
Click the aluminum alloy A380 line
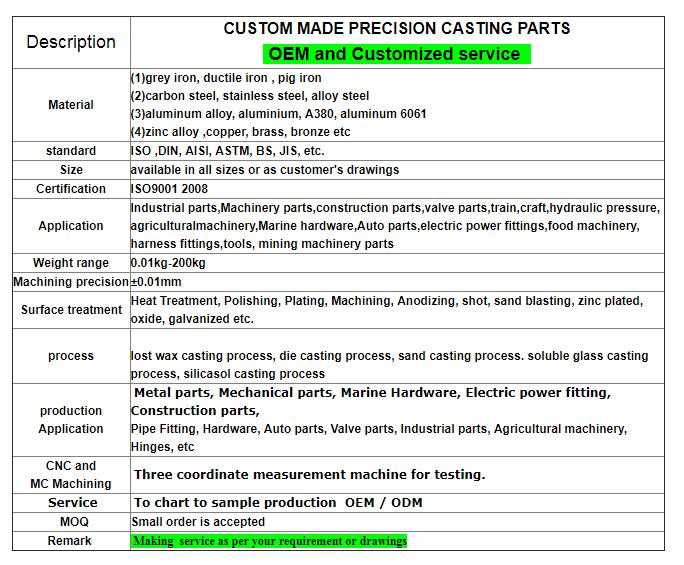tap(278, 114)
